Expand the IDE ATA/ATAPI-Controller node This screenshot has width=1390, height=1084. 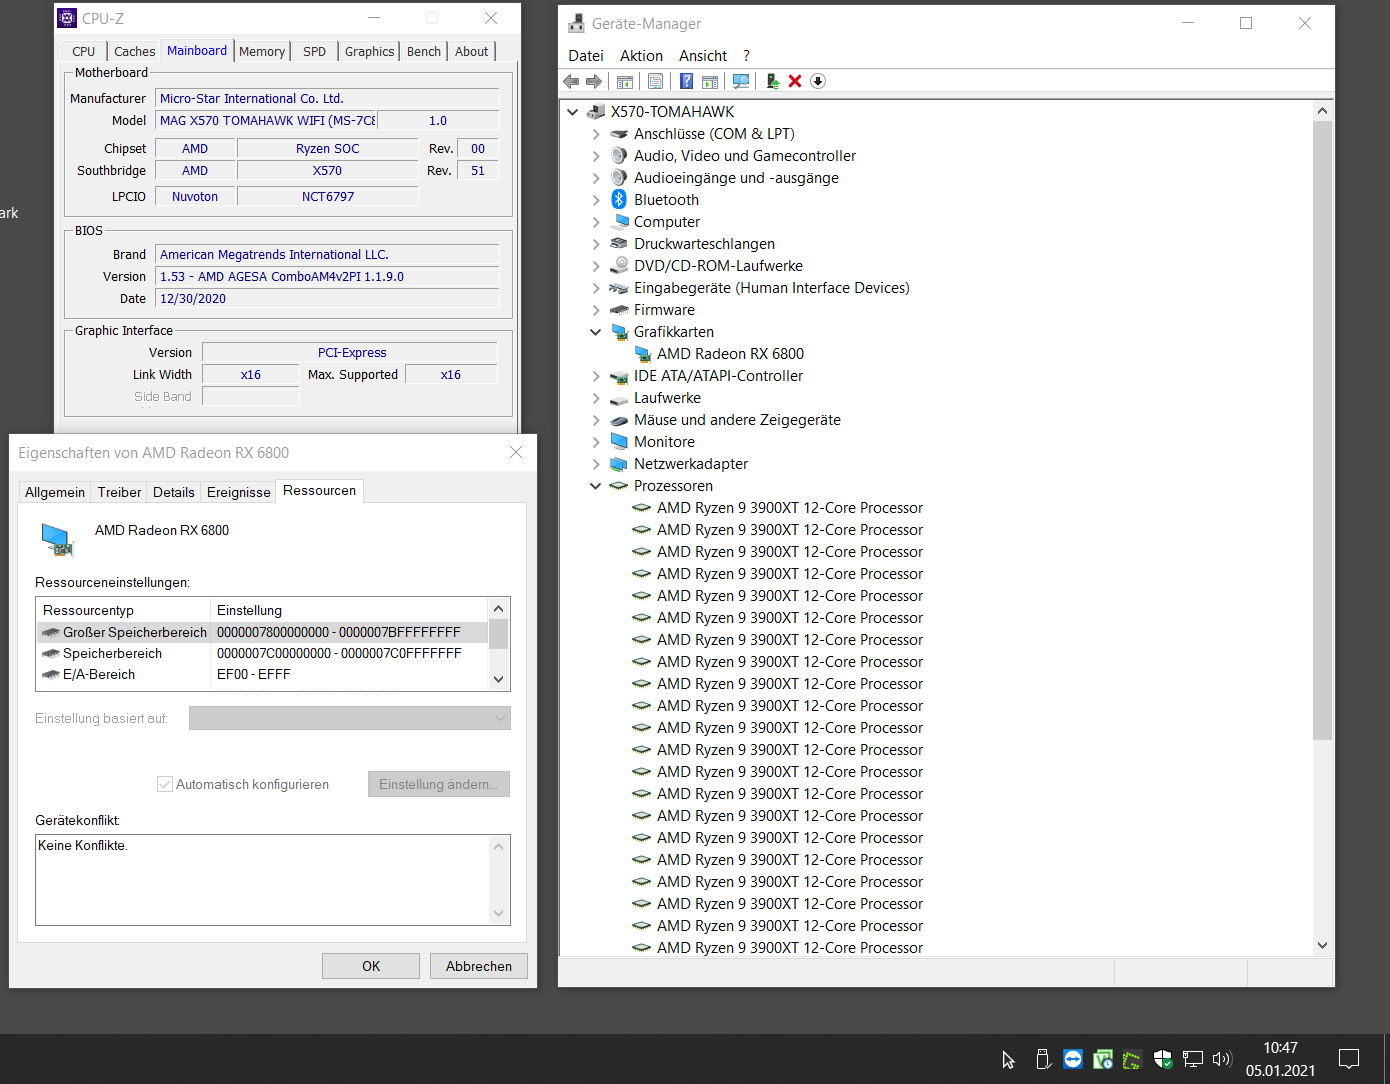click(596, 376)
